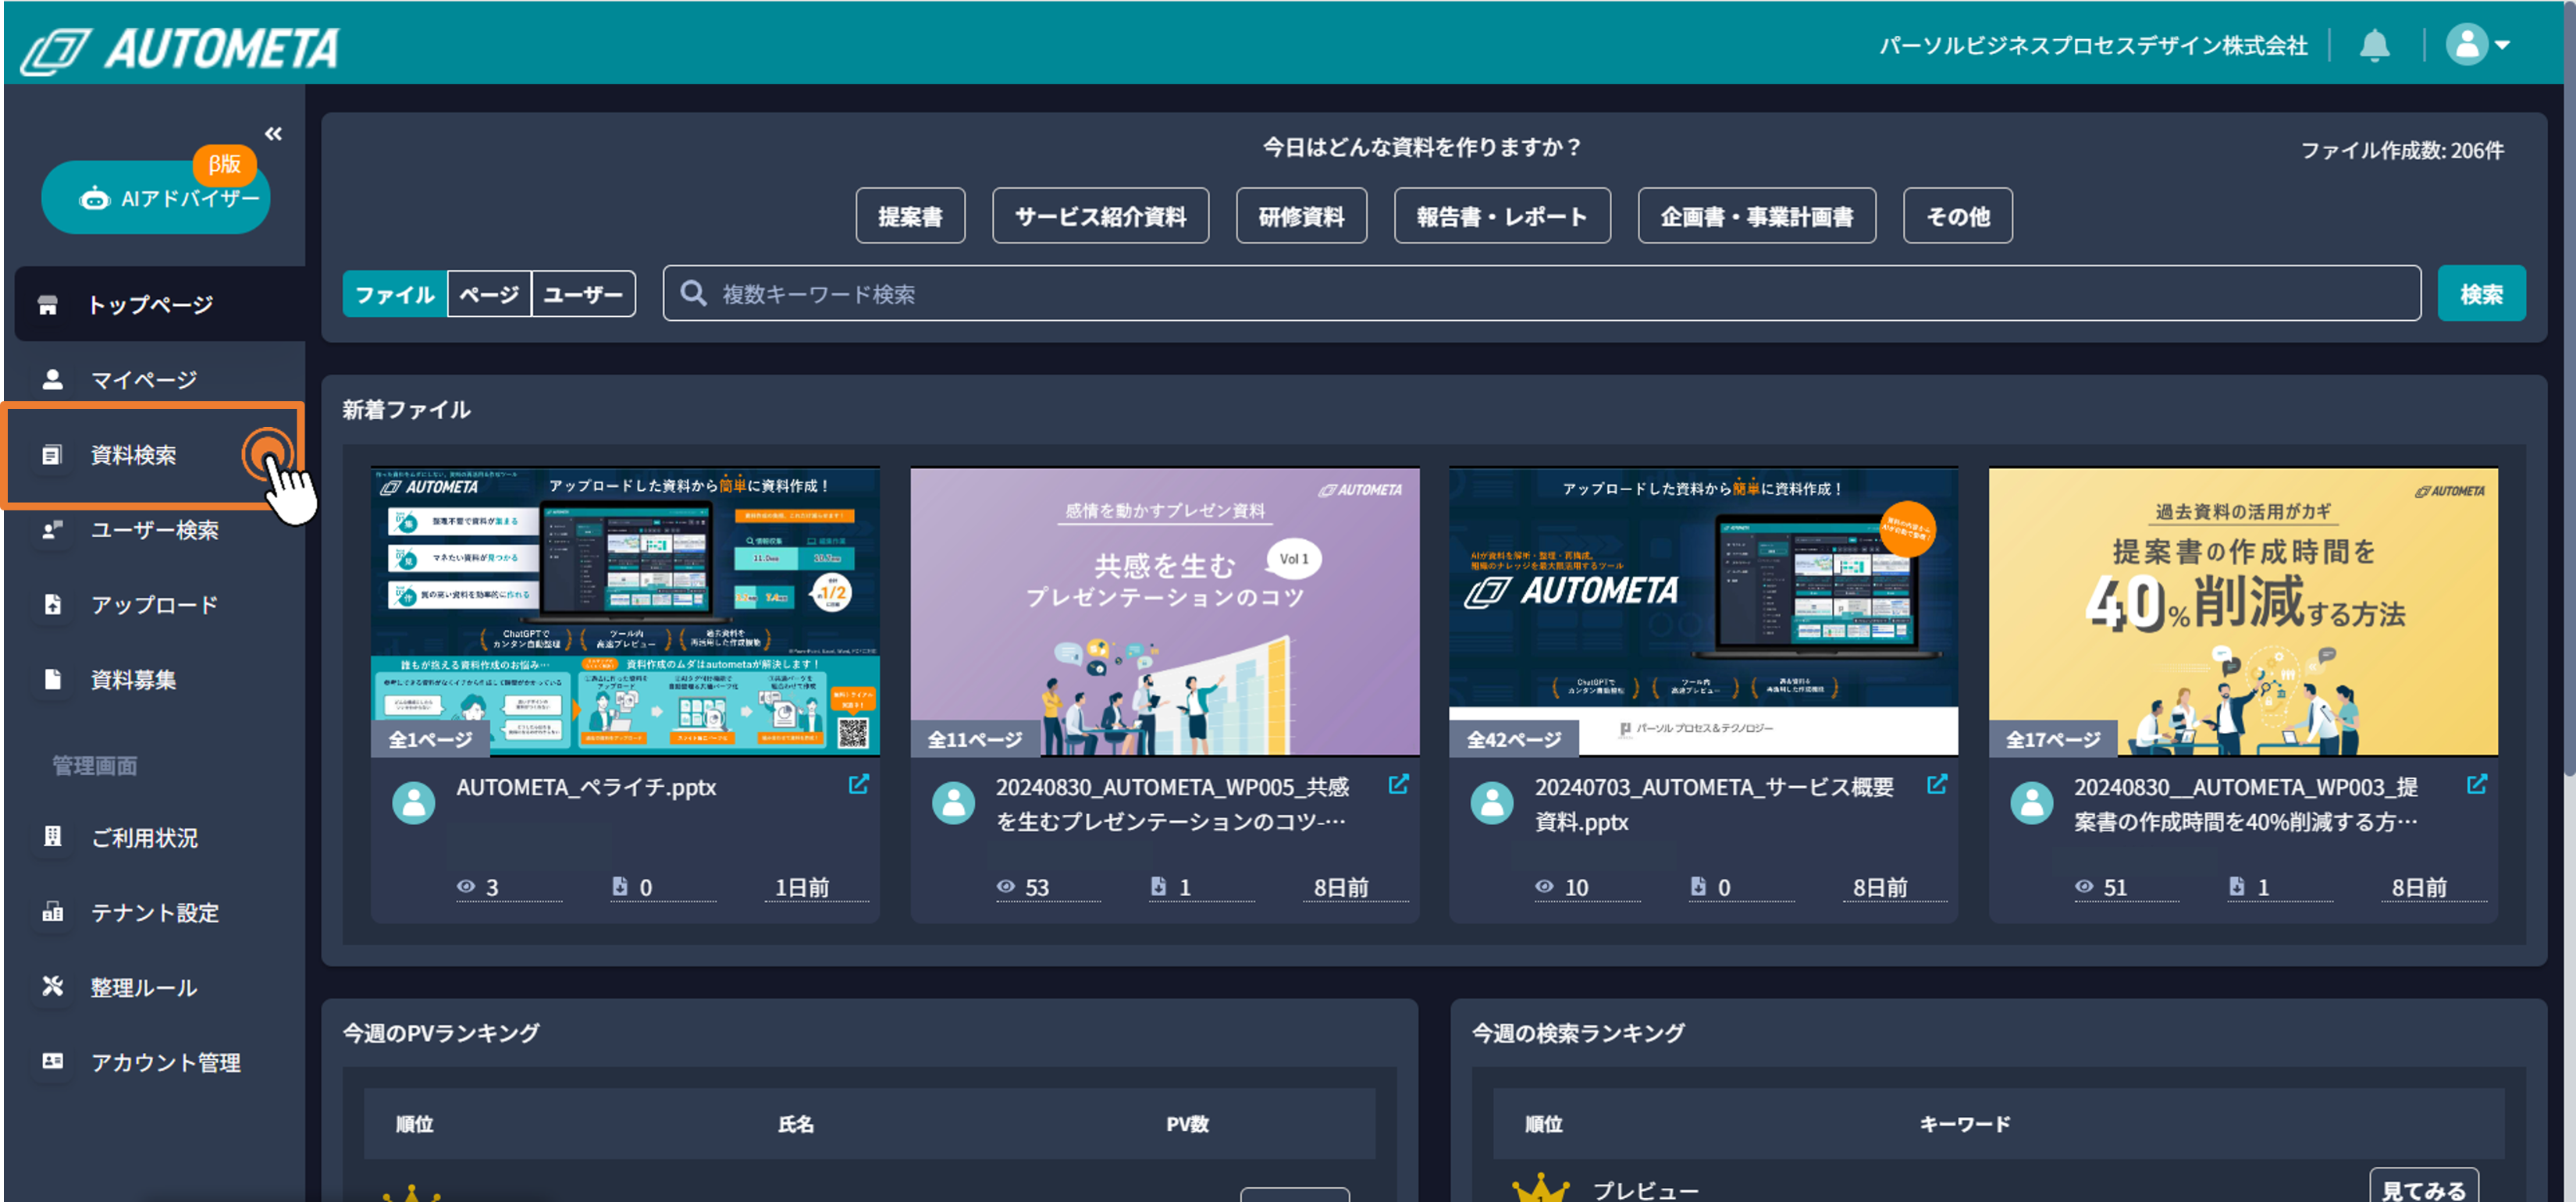Select the 提案書 document type
Image resolution: width=2576 pixels, height=1202 pixels.
coord(910,216)
